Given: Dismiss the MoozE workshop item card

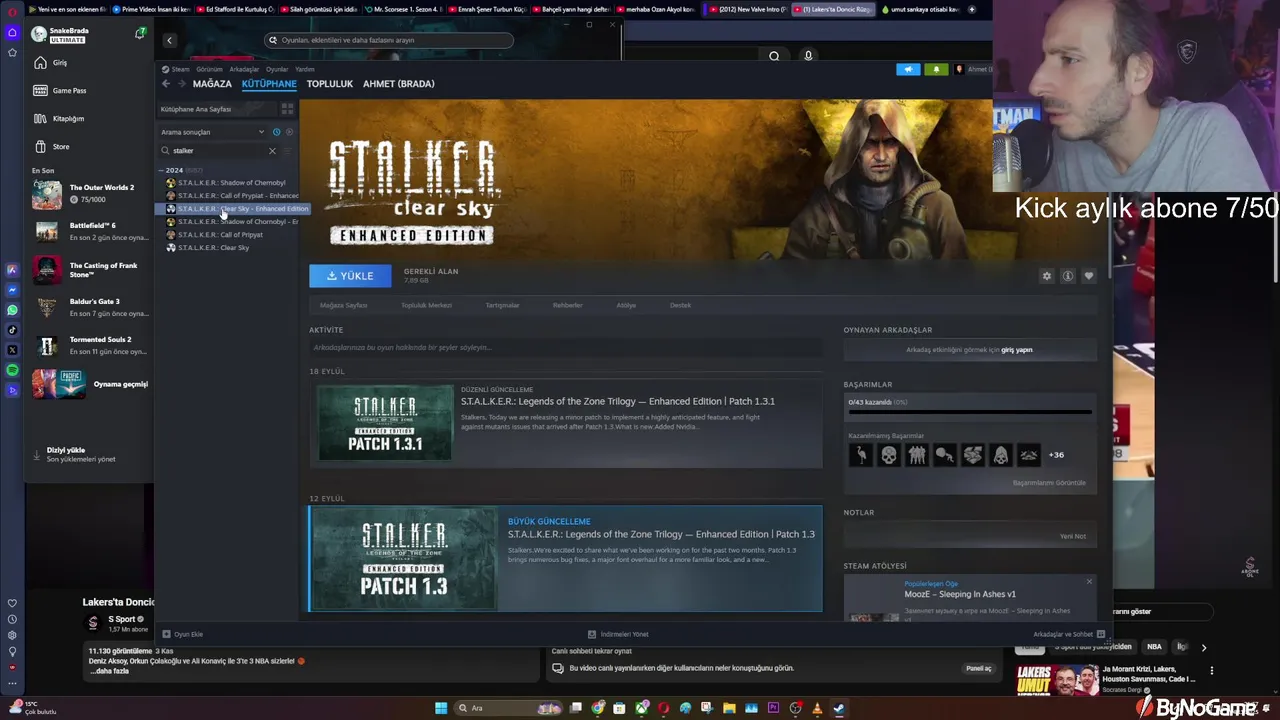Looking at the screenshot, I should [1089, 581].
